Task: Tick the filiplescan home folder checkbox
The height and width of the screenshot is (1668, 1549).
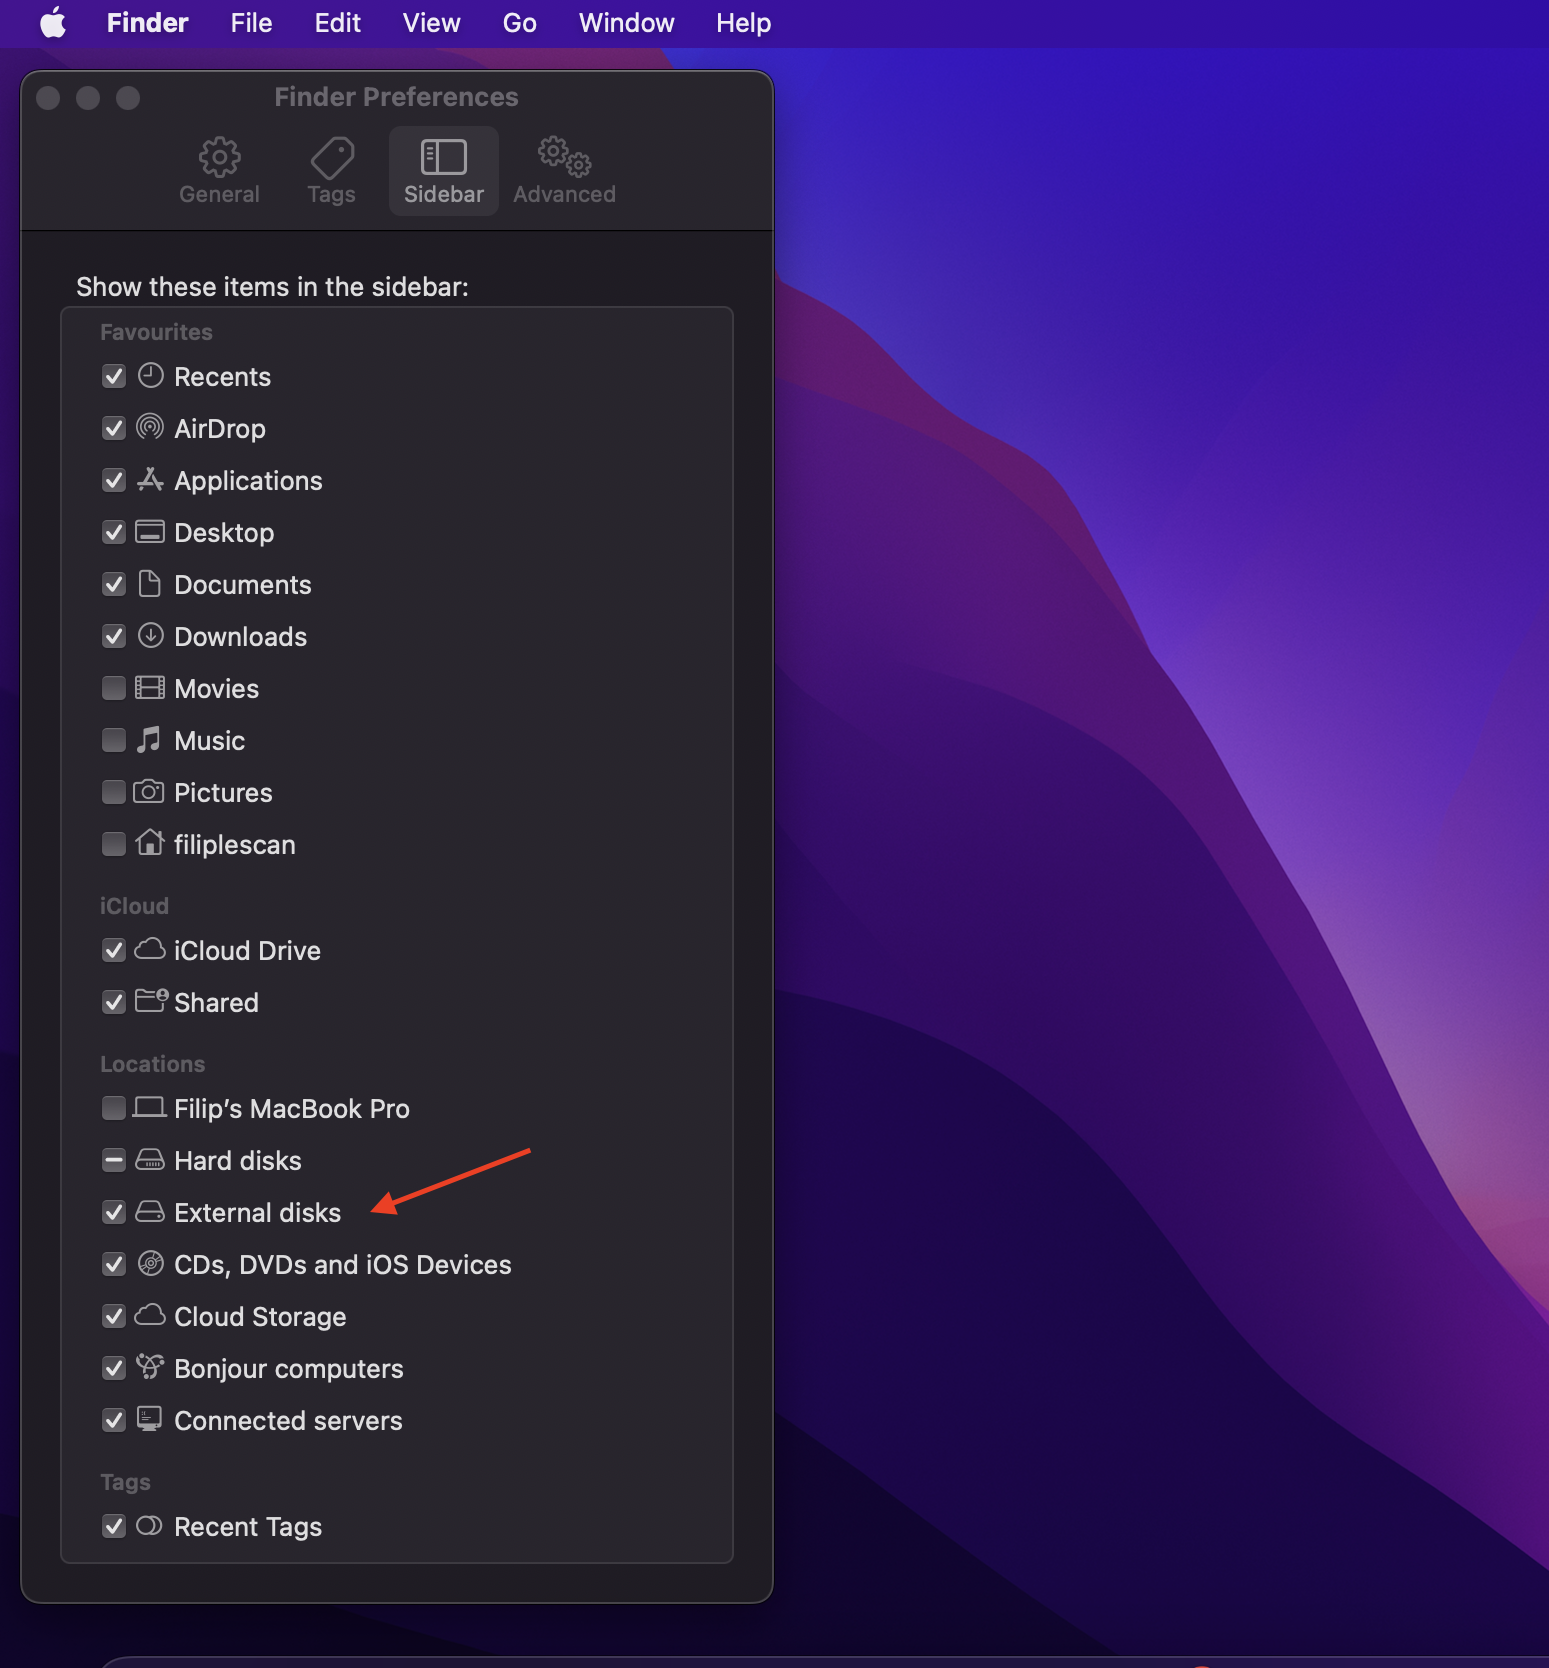Action: click(114, 844)
